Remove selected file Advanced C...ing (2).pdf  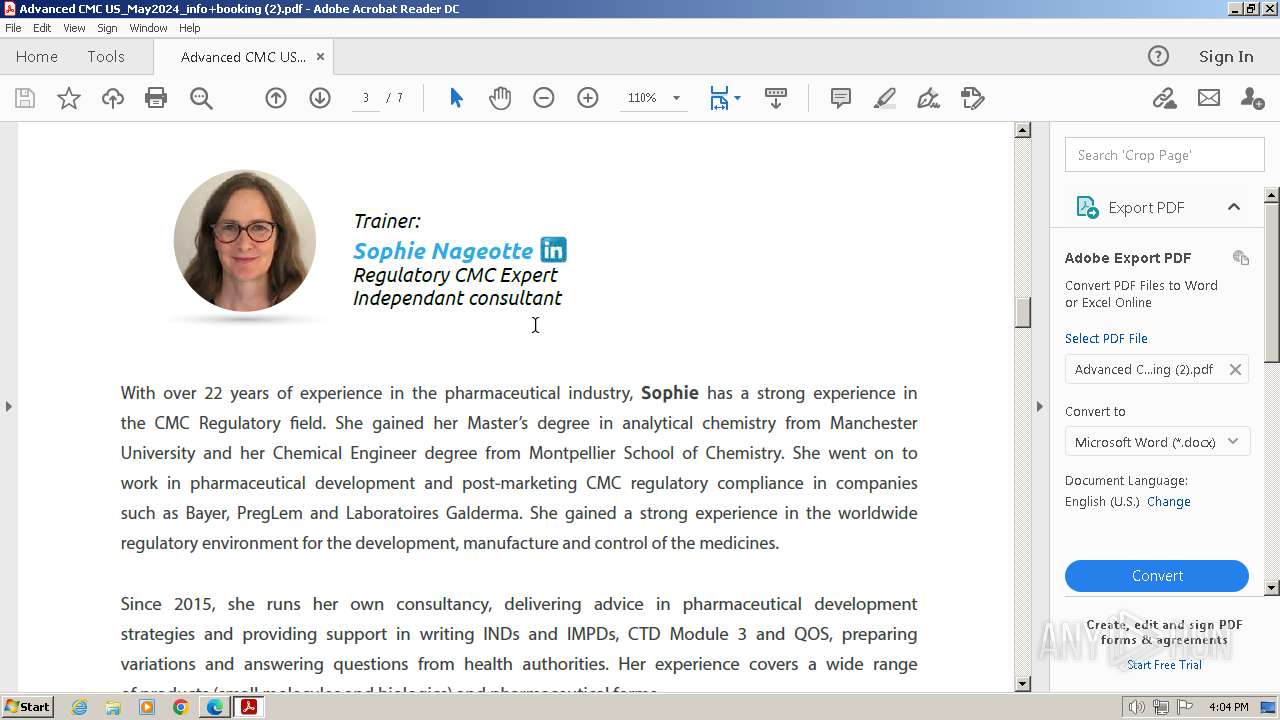[1235, 369]
